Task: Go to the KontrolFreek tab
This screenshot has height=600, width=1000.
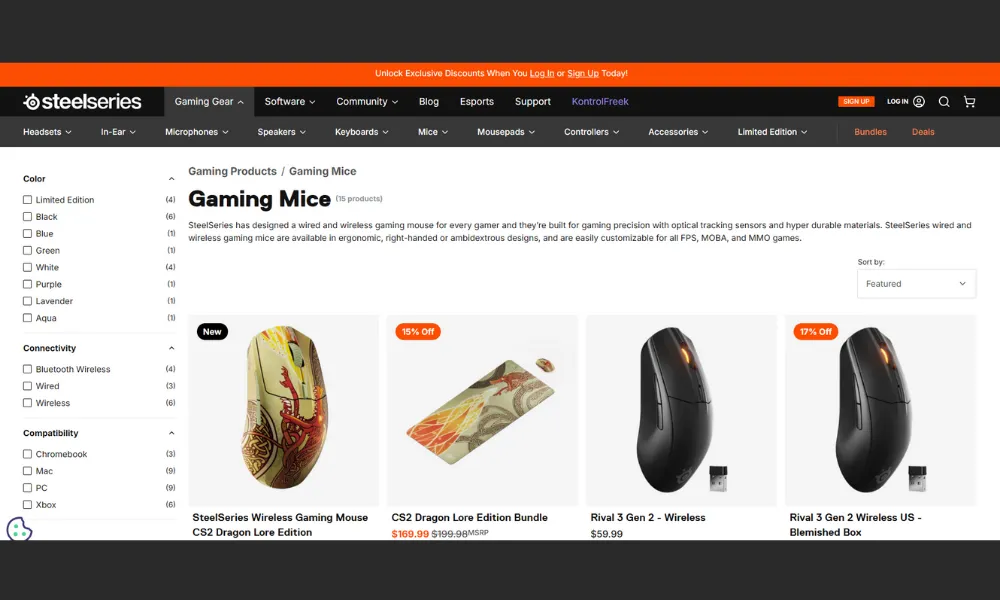Action: (x=600, y=101)
